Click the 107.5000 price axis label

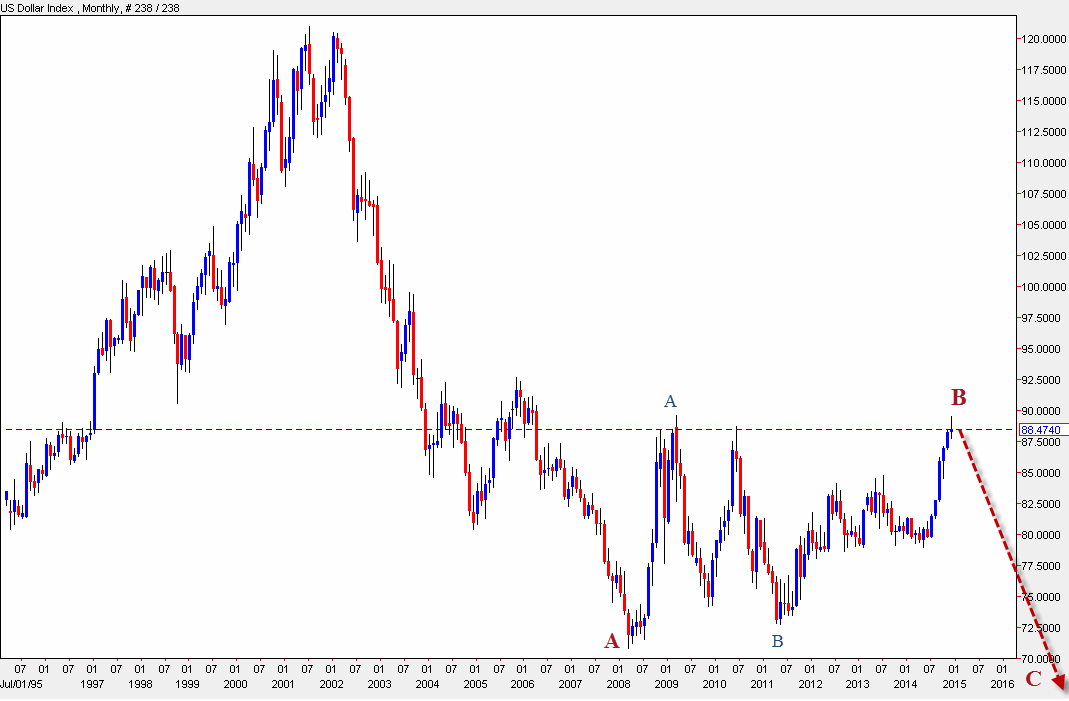[x=1042, y=194]
